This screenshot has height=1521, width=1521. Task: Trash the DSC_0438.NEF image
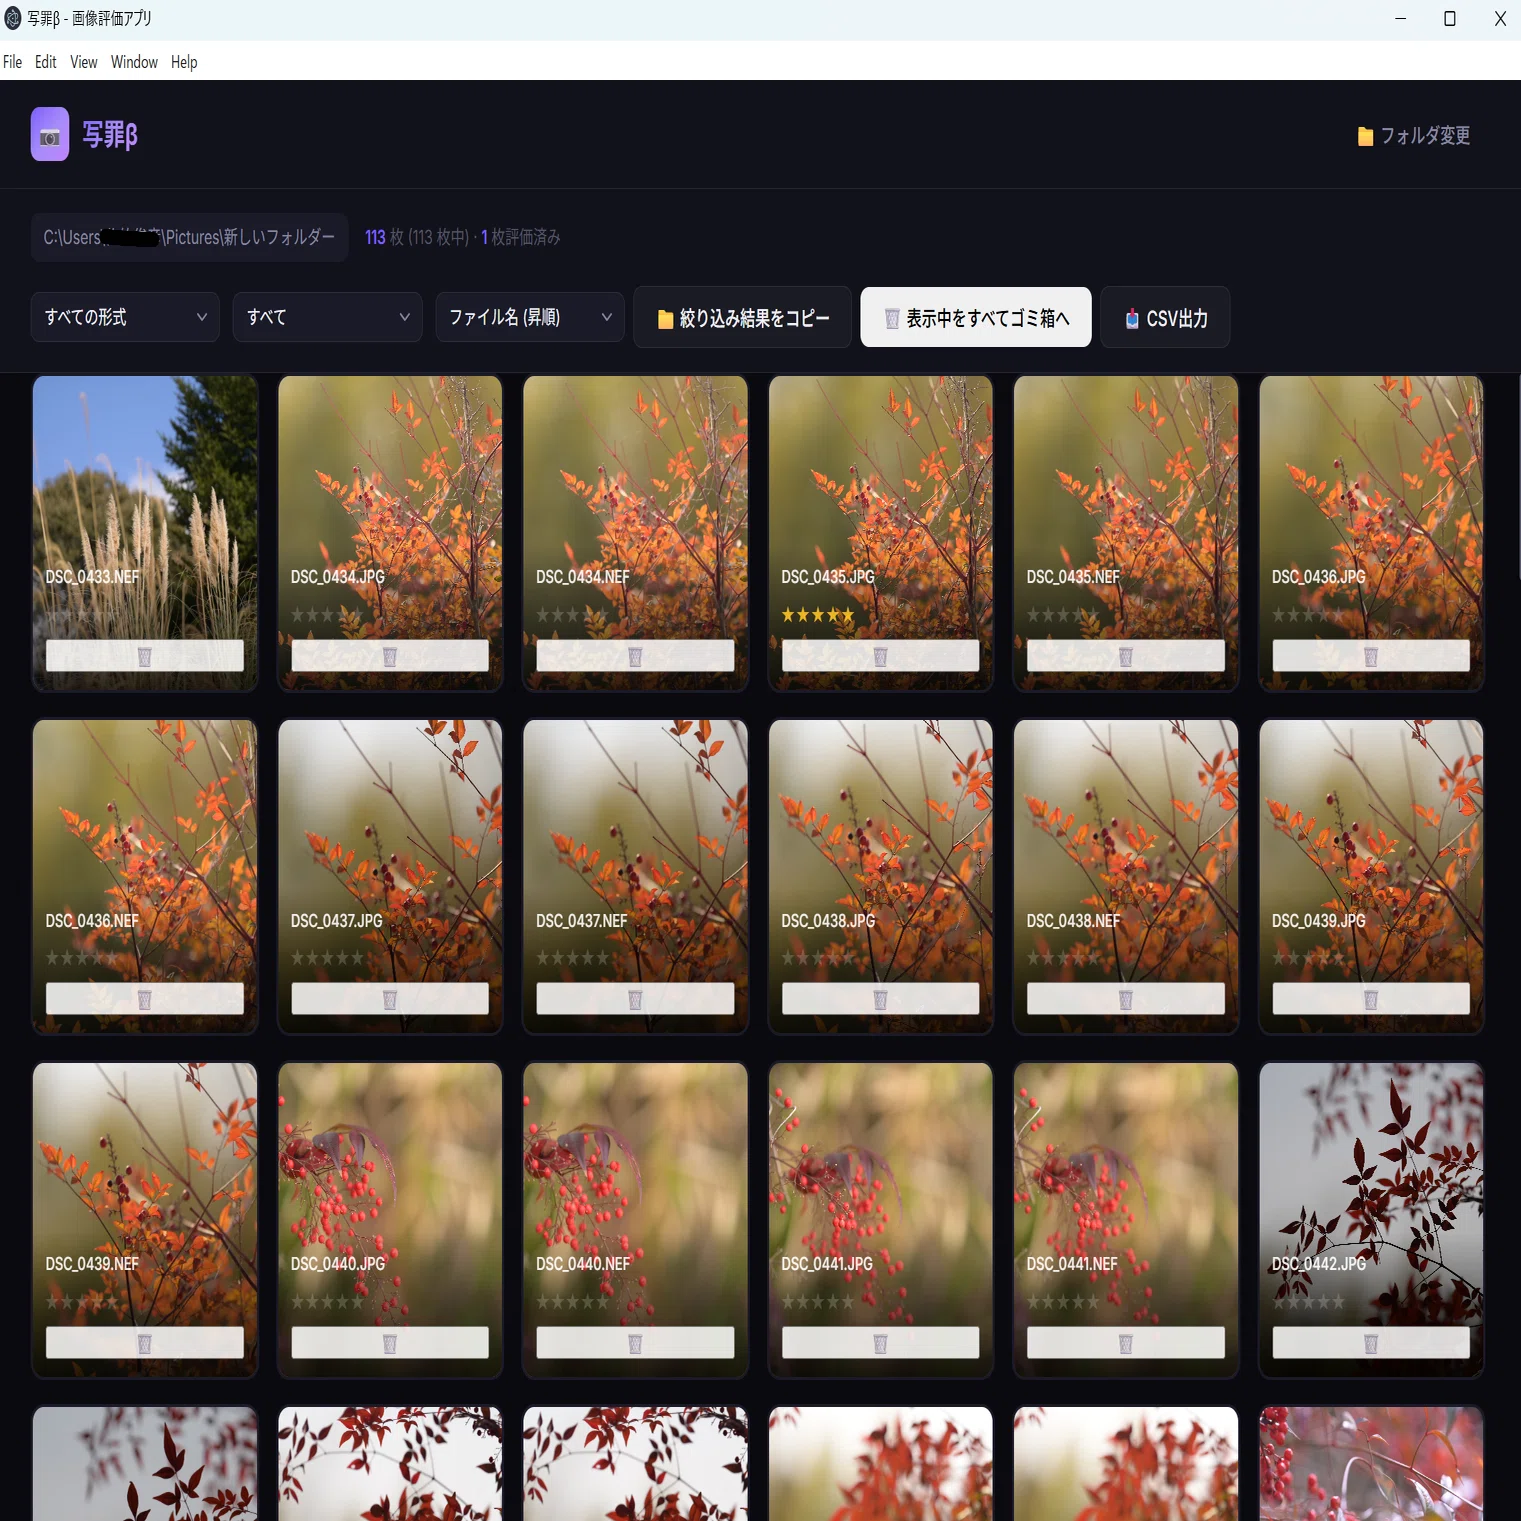pos(1126,999)
